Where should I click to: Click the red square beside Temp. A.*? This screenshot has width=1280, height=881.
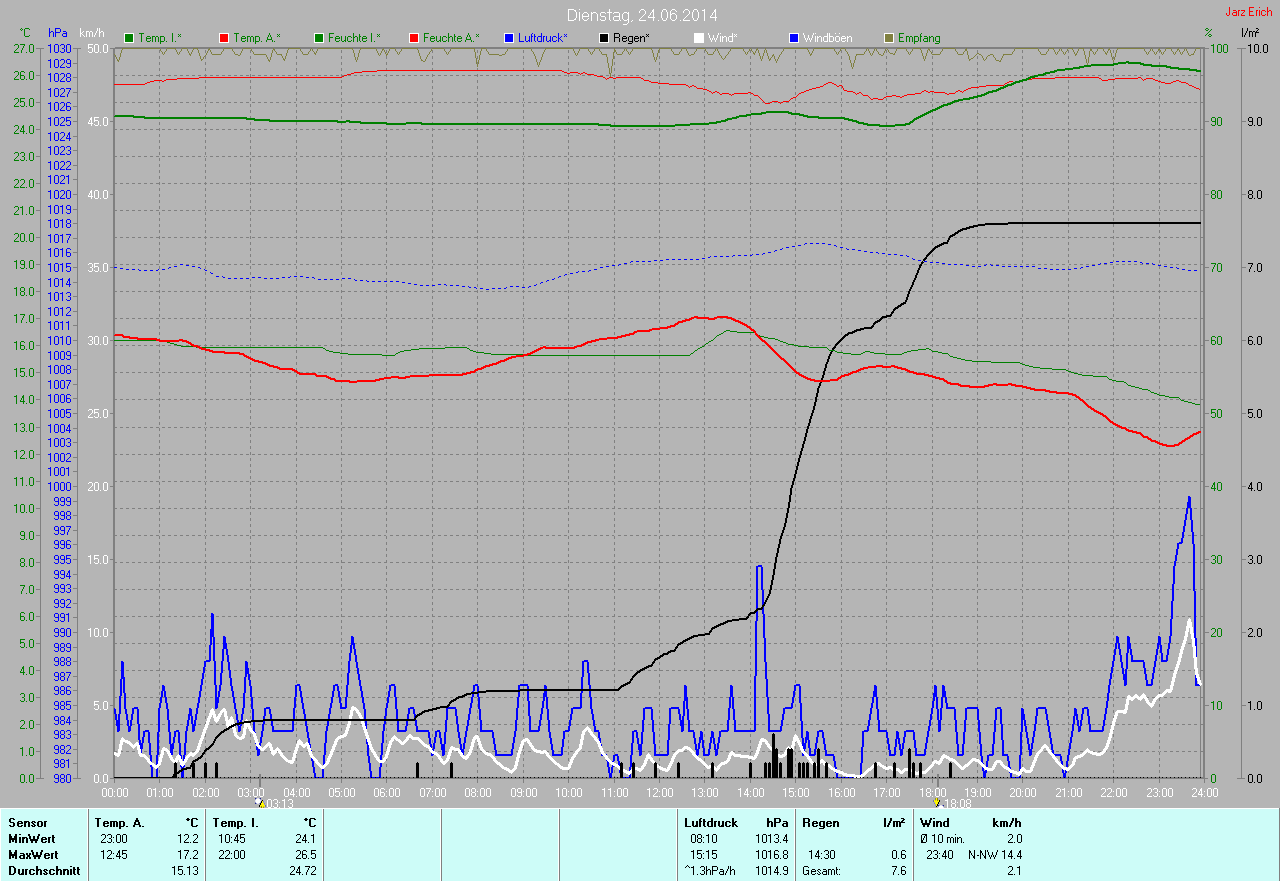coord(224,38)
